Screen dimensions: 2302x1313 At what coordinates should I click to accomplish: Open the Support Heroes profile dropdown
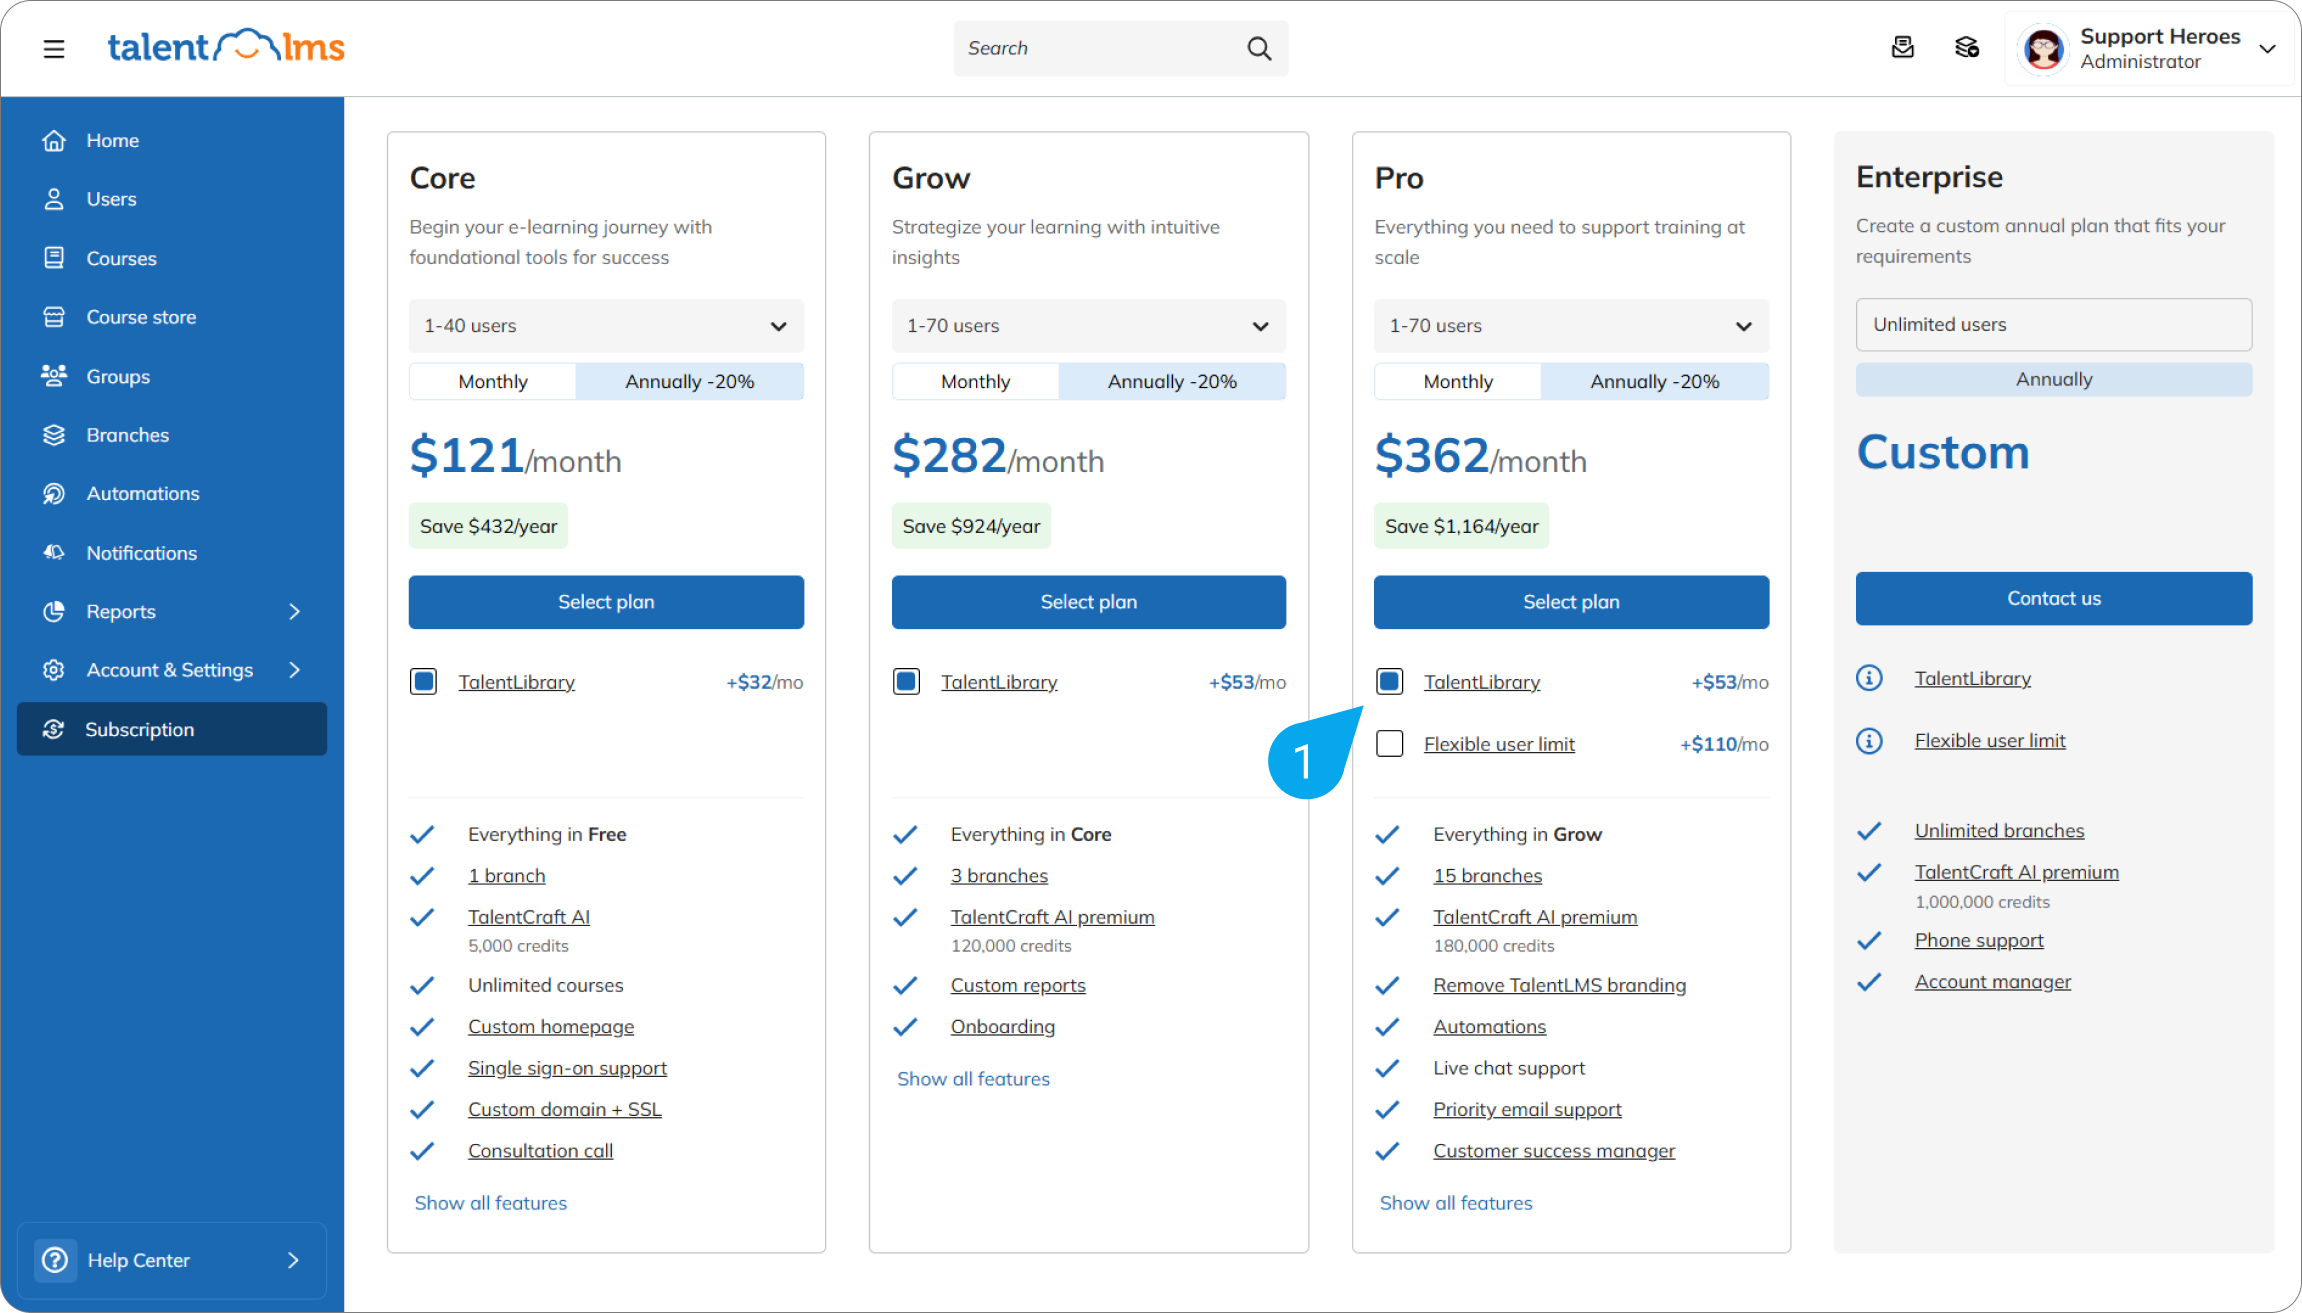coord(2150,47)
